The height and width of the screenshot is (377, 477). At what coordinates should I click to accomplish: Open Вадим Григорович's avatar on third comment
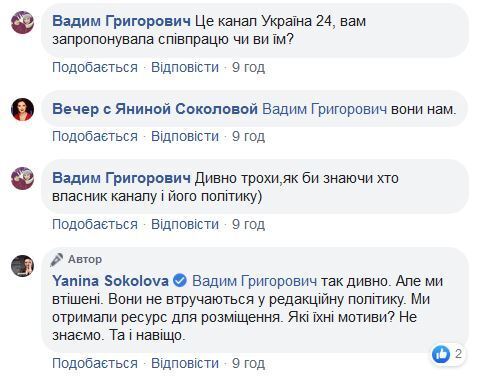23,178
